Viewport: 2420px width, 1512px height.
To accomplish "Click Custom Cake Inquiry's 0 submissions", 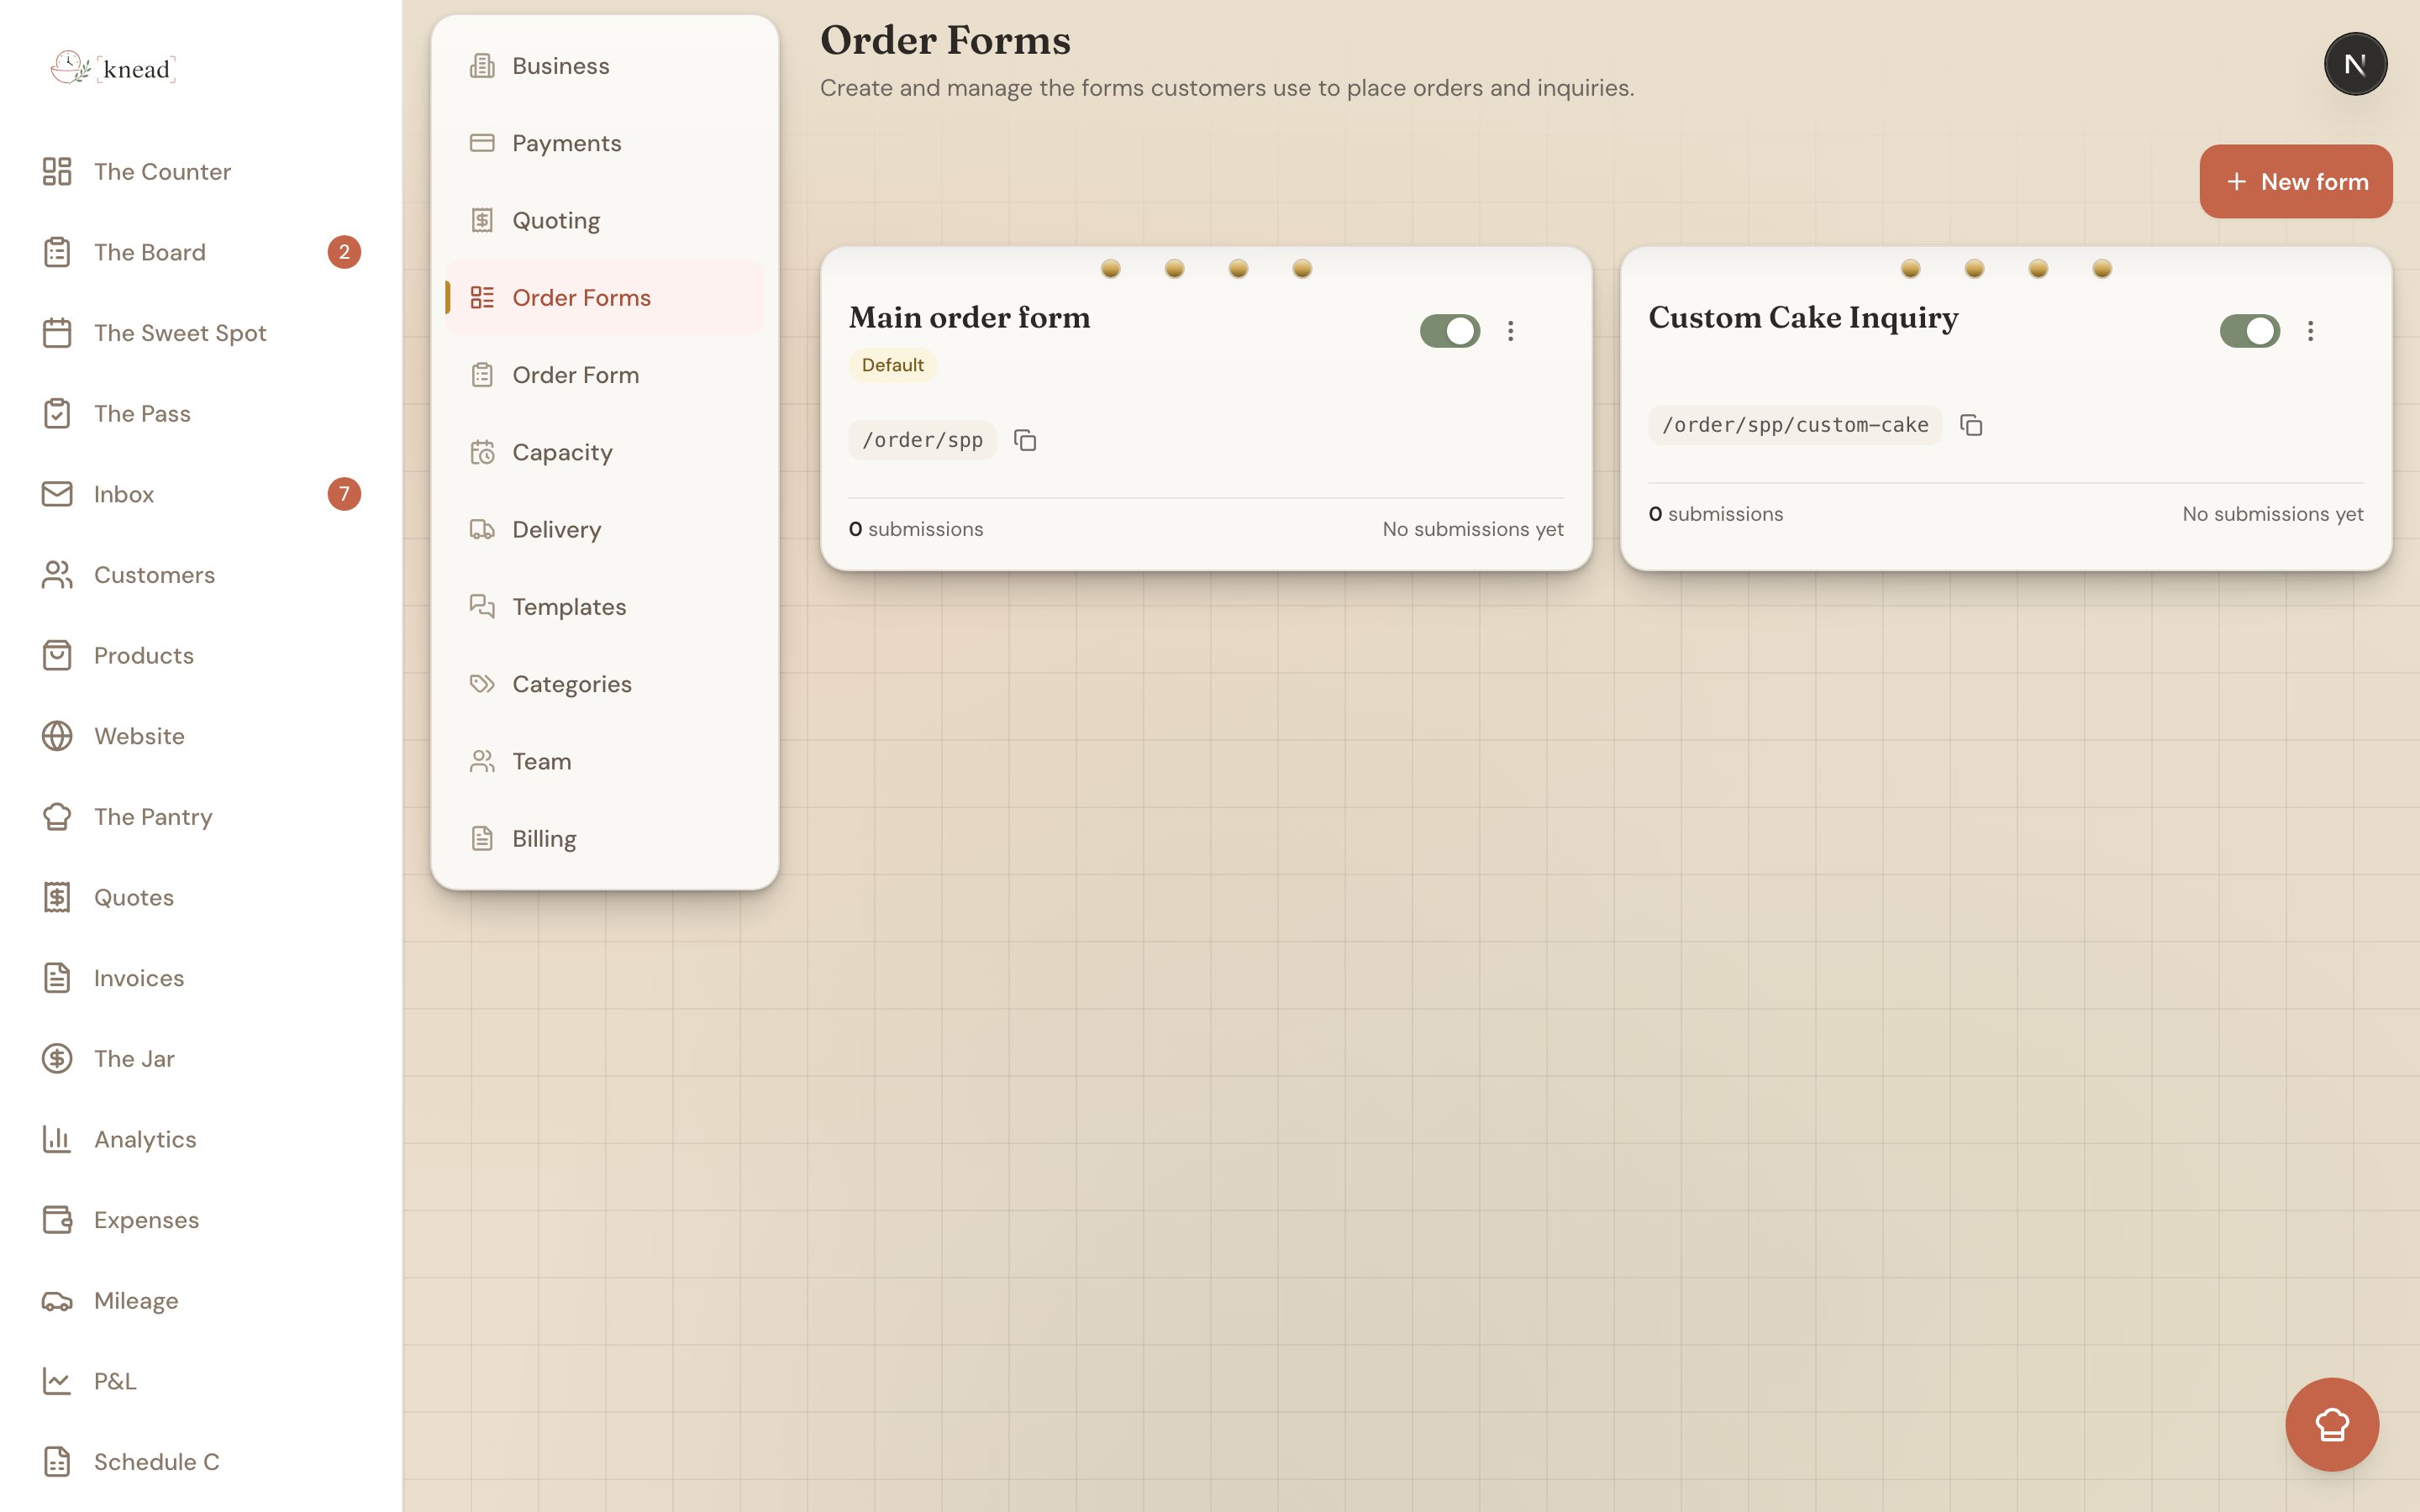I will click(x=1716, y=514).
